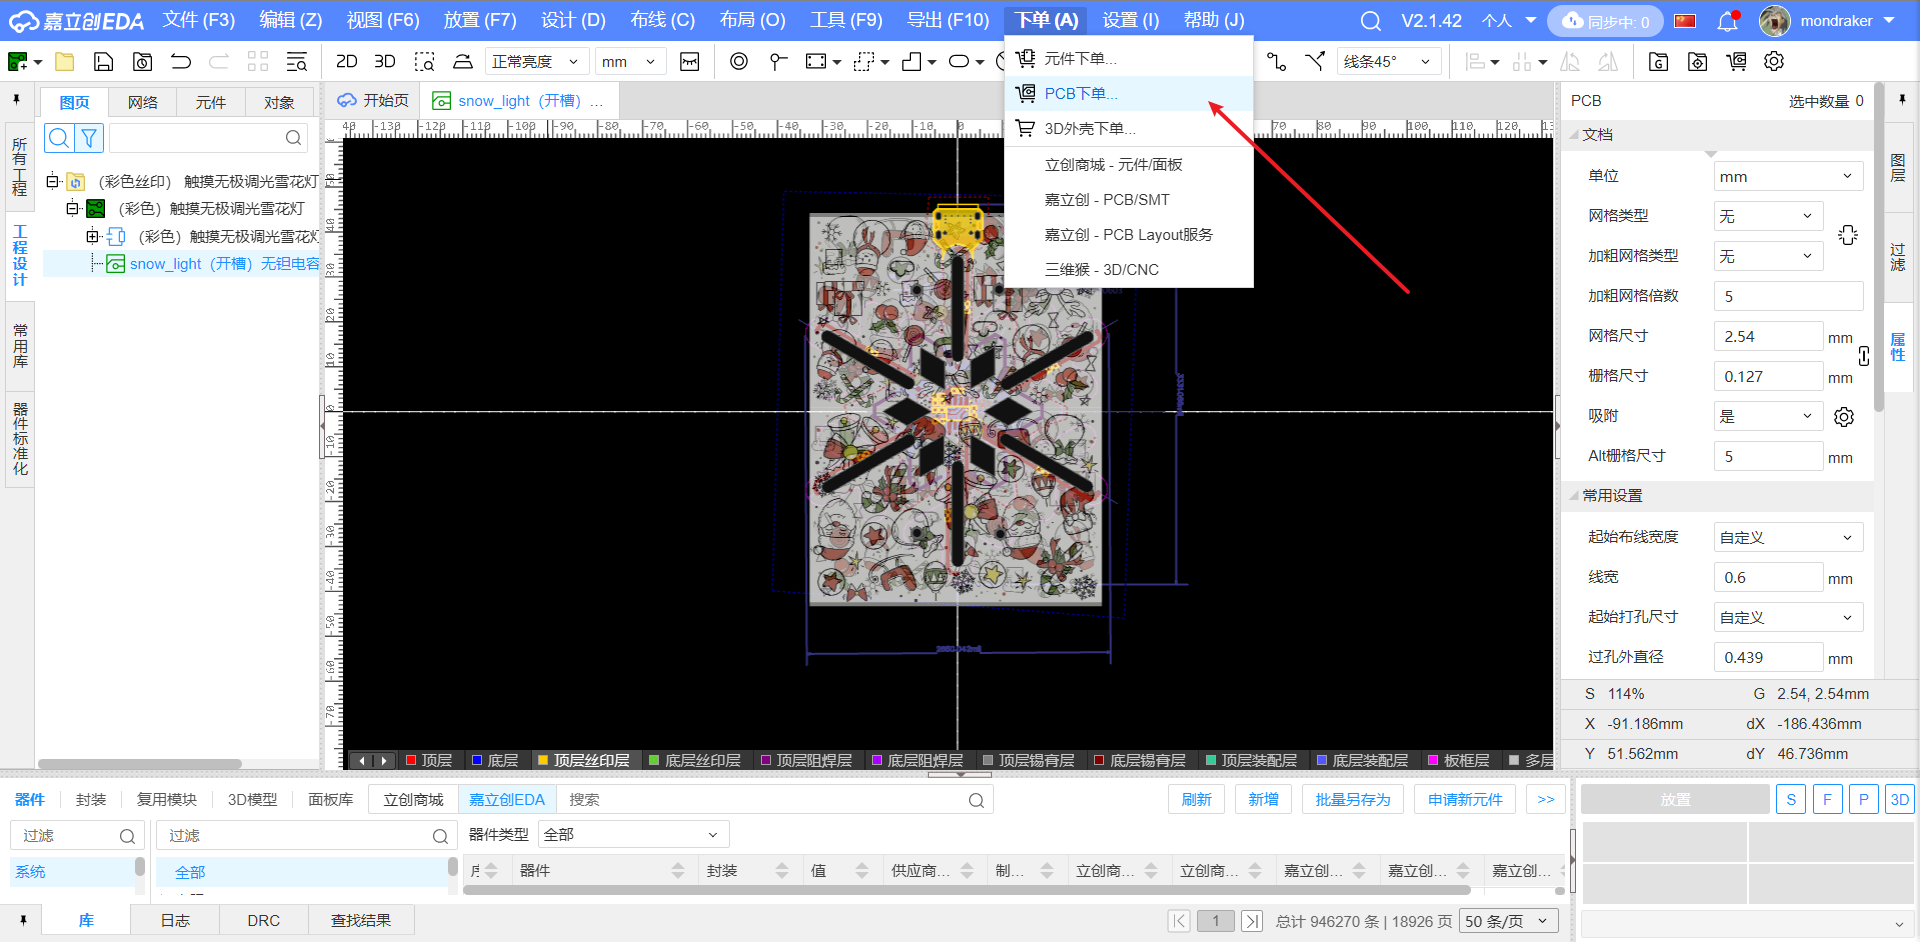Click the language flag icon
This screenshot has width=1920, height=942.
pos(1685,21)
